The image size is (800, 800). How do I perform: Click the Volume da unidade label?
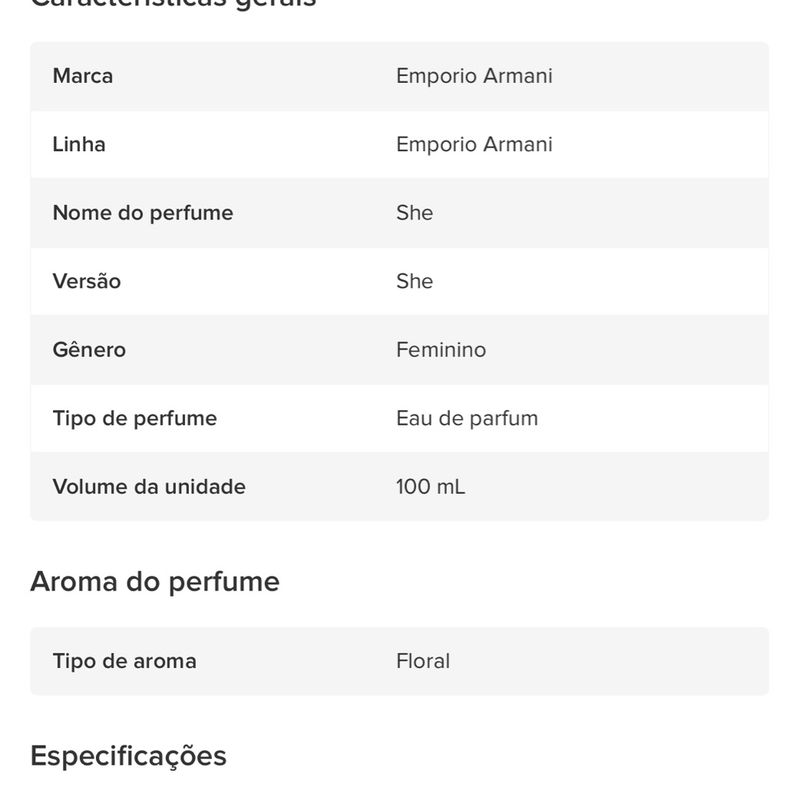149,487
